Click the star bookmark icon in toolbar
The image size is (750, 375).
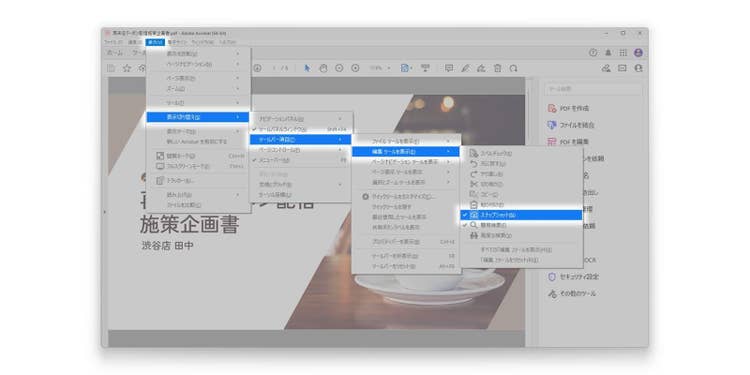click(127, 68)
